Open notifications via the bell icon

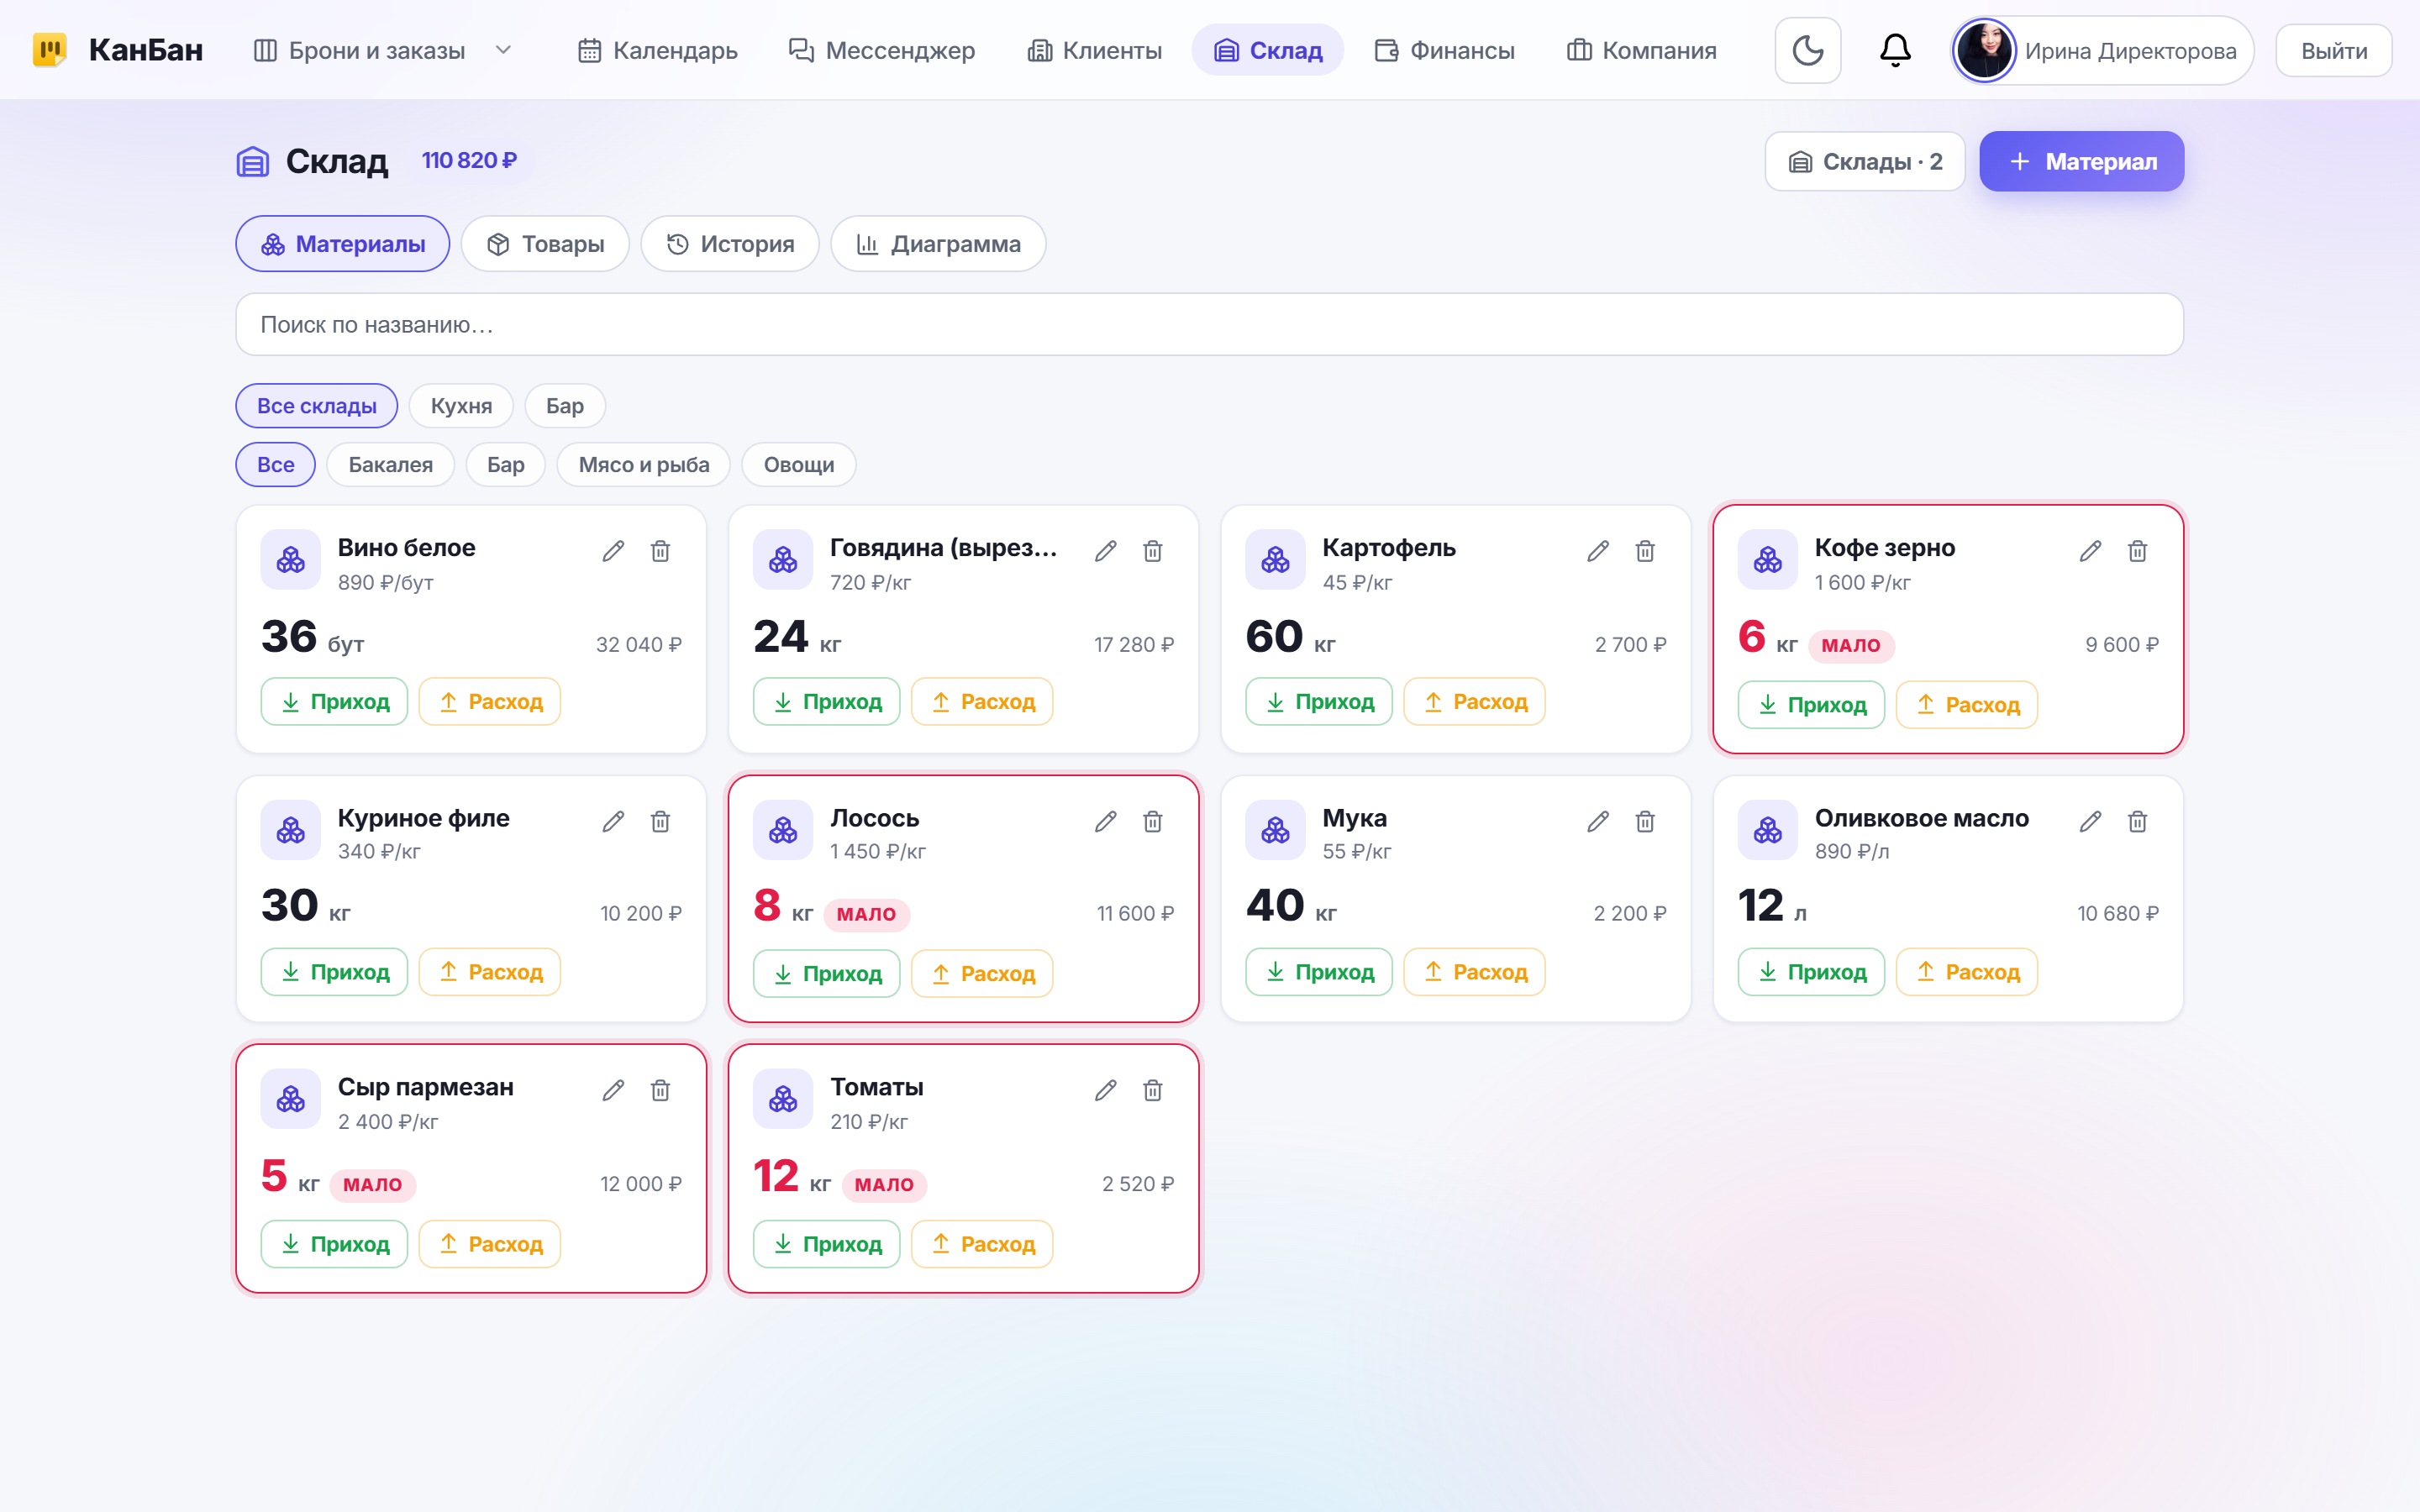pyautogui.click(x=1895, y=50)
